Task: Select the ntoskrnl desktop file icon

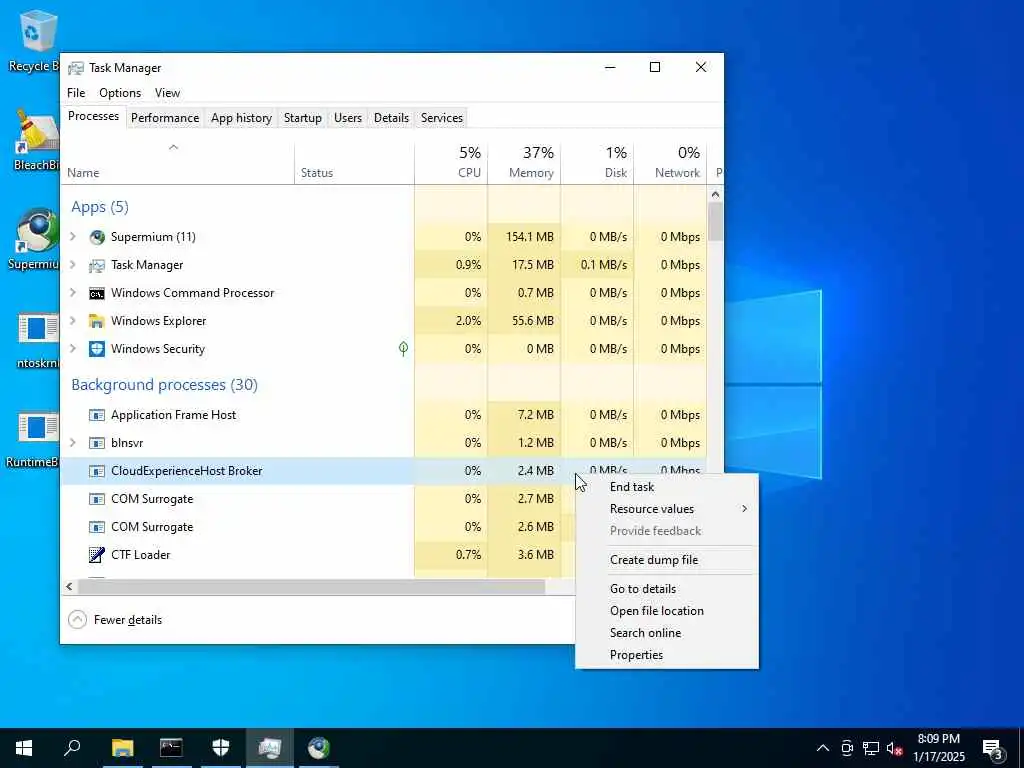Action: (37, 340)
